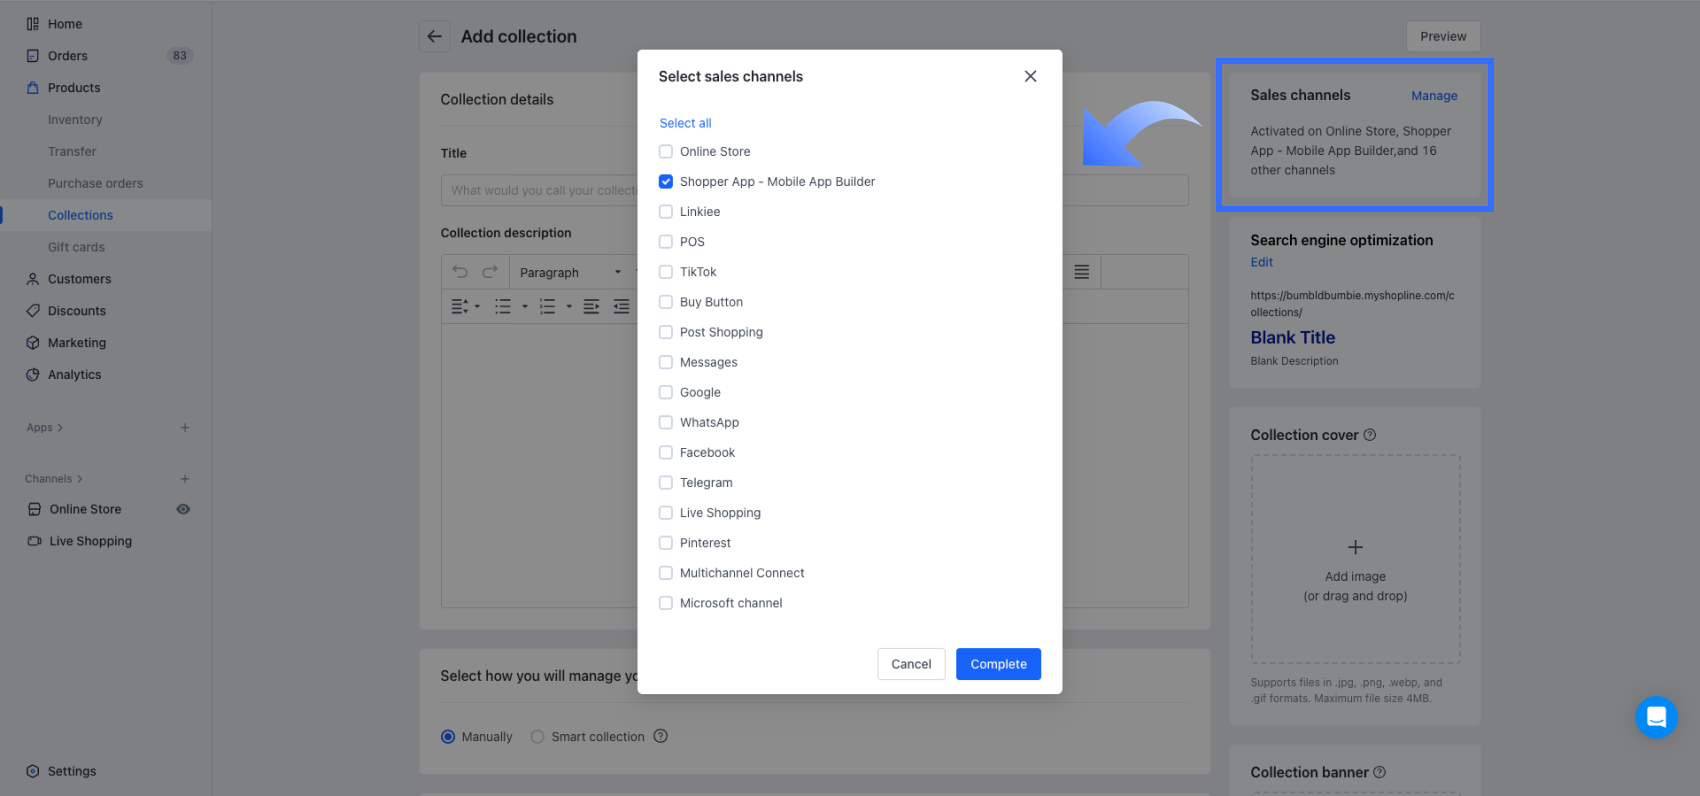Screen dimensions: 1700x796
Task: Toggle the Online Store eye icon
Action: [183, 509]
